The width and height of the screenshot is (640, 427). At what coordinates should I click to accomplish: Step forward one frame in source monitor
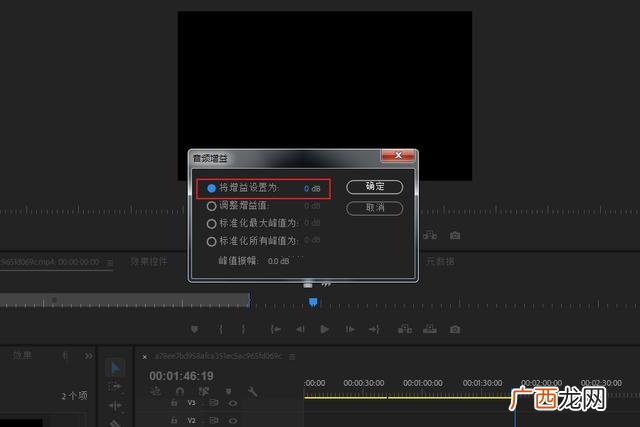point(350,329)
